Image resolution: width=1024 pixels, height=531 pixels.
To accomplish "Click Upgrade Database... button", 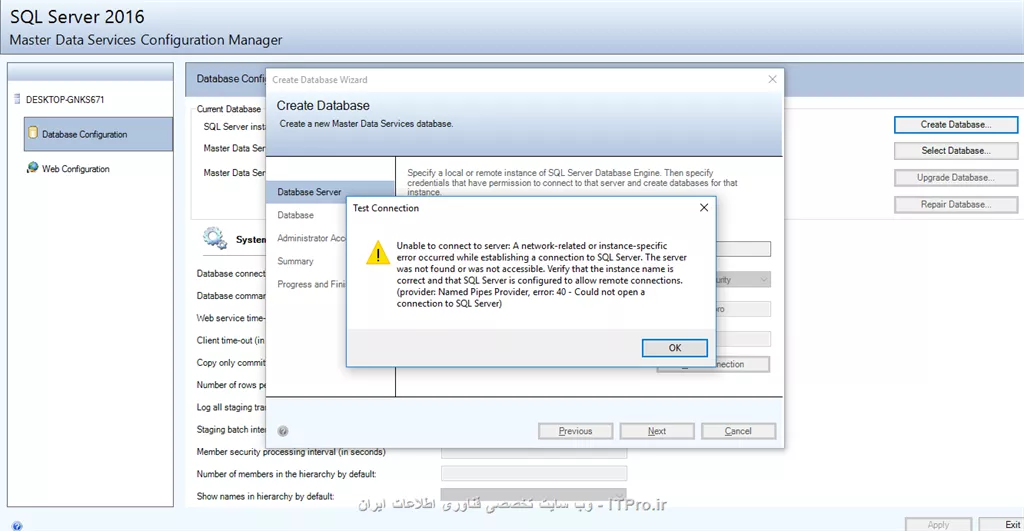I will [x=955, y=178].
